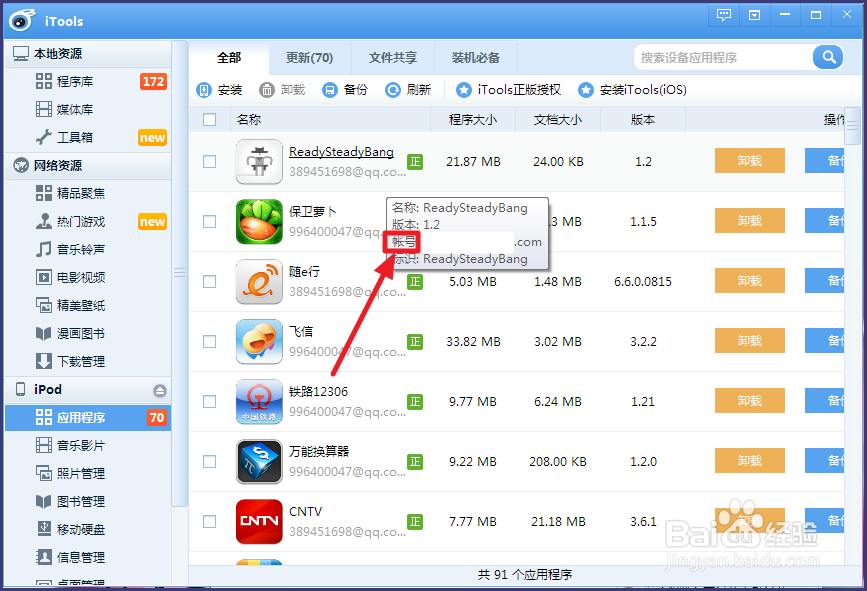Check the checkbox for ReadySteadyBang

[209, 161]
